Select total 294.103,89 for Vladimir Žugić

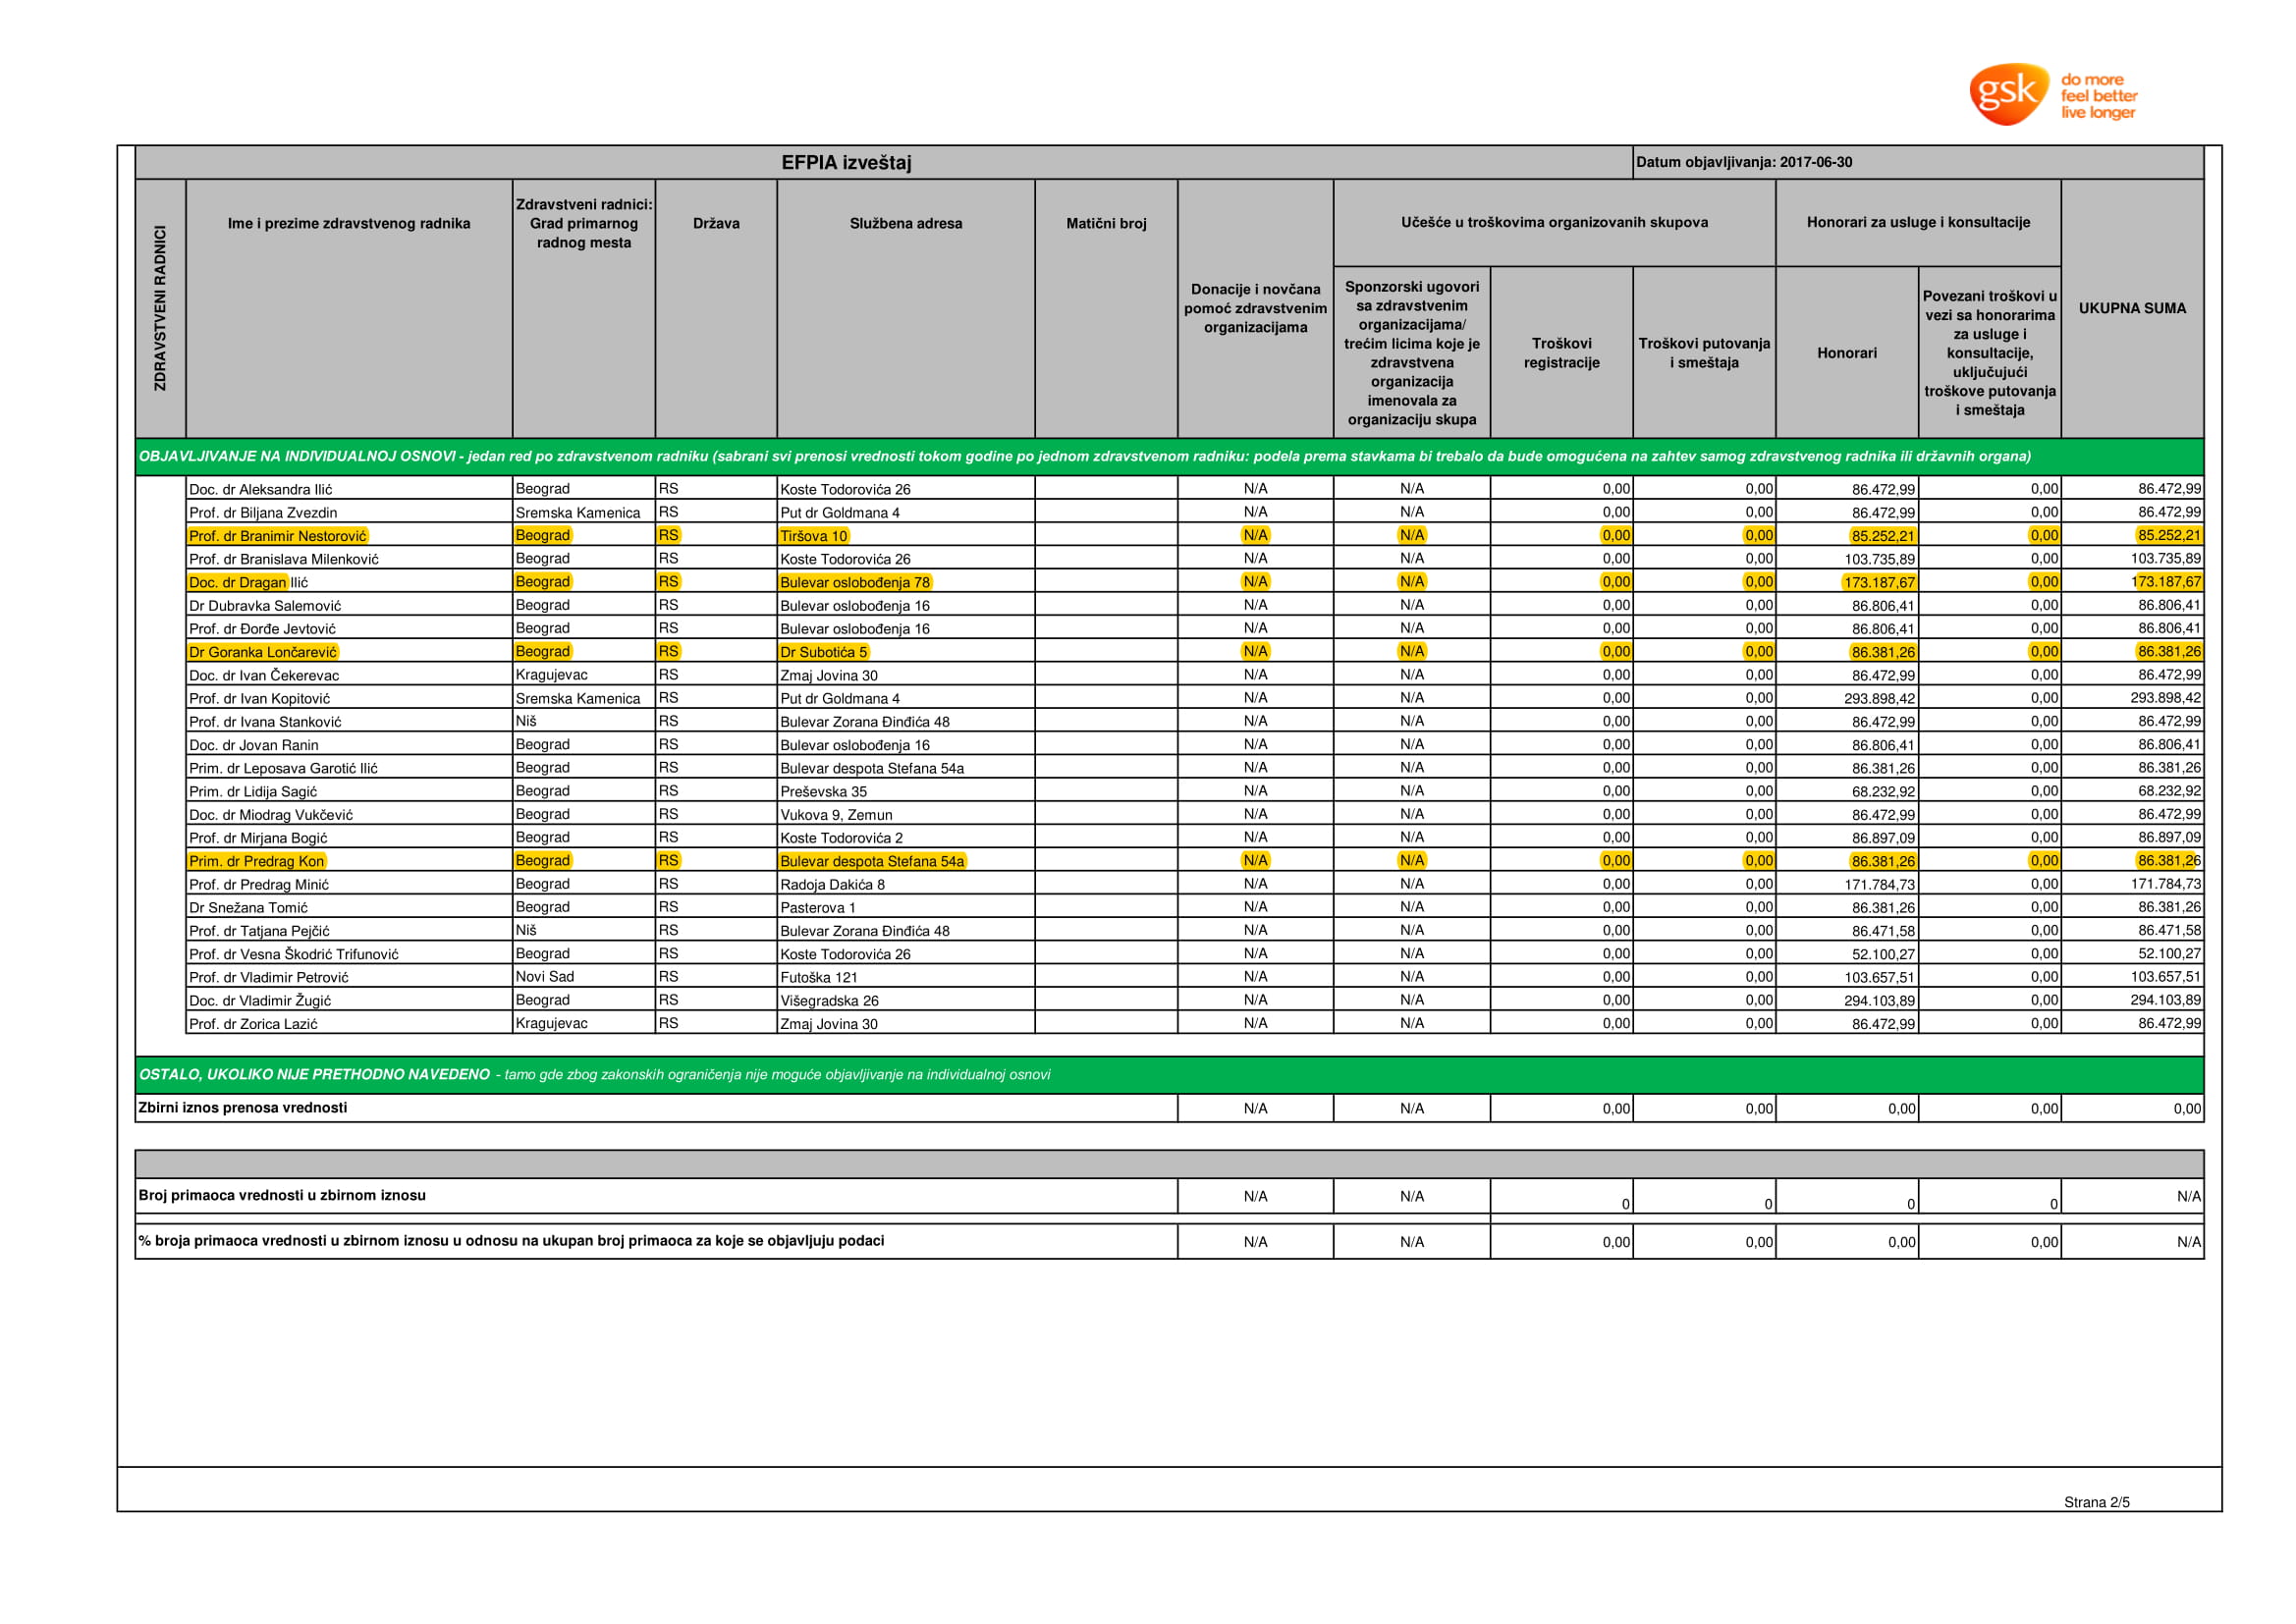(x=2165, y=1000)
